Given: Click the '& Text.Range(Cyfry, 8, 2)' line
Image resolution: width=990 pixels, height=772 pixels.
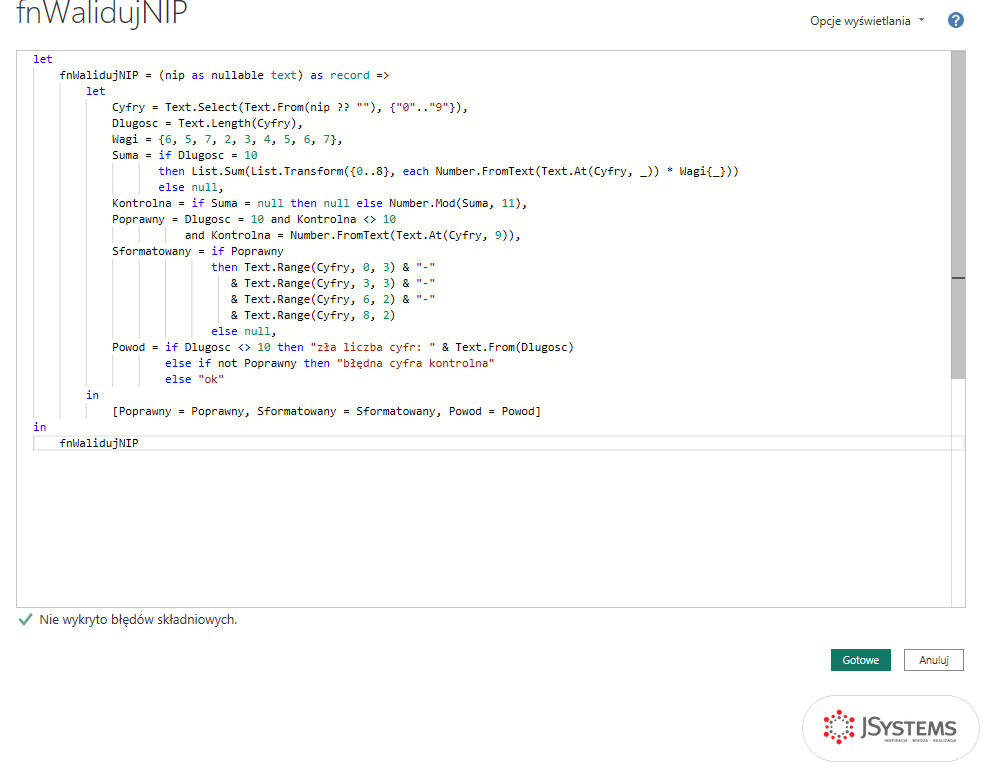Looking at the screenshot, I should coord(313,315).
